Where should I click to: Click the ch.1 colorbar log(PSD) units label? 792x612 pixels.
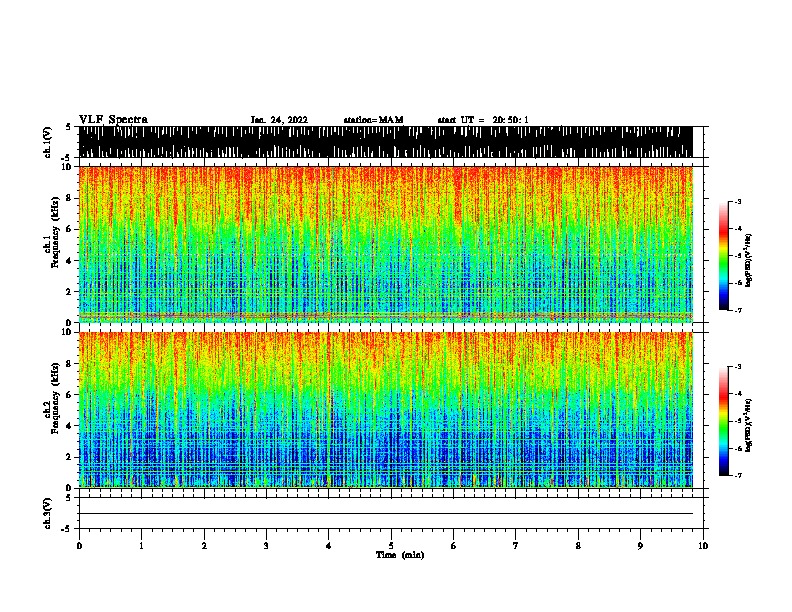tap(749, 261)
